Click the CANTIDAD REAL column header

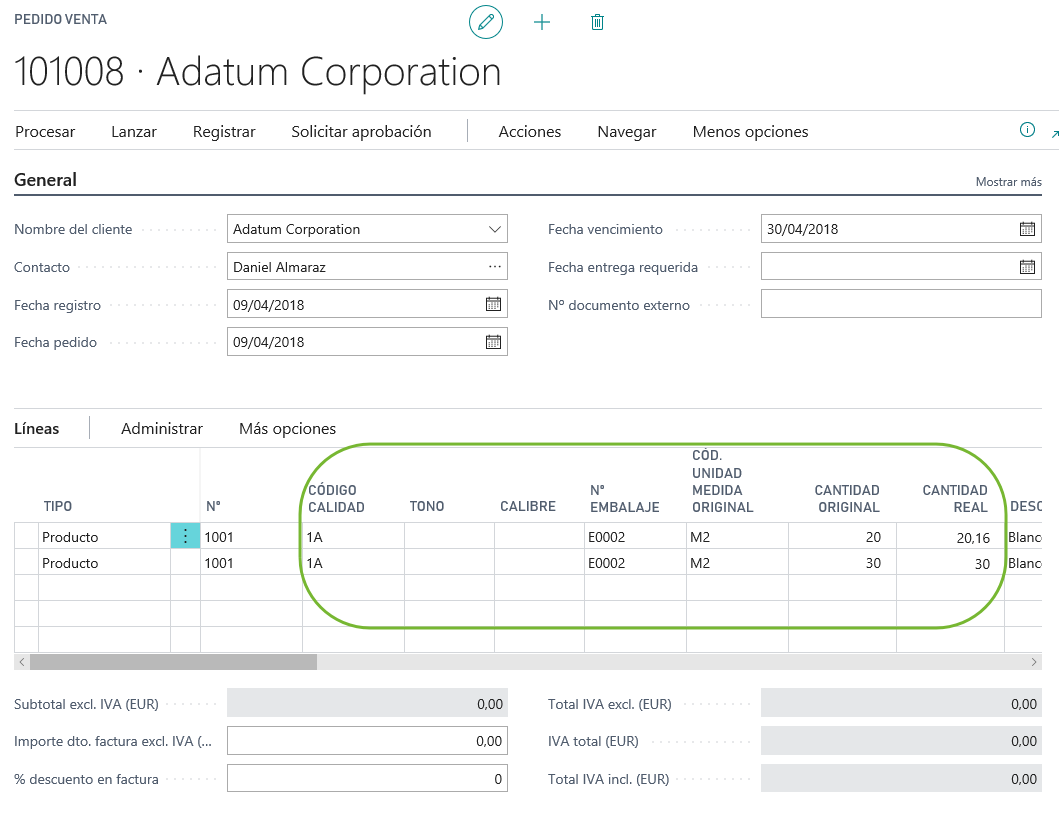coord(955,498)
